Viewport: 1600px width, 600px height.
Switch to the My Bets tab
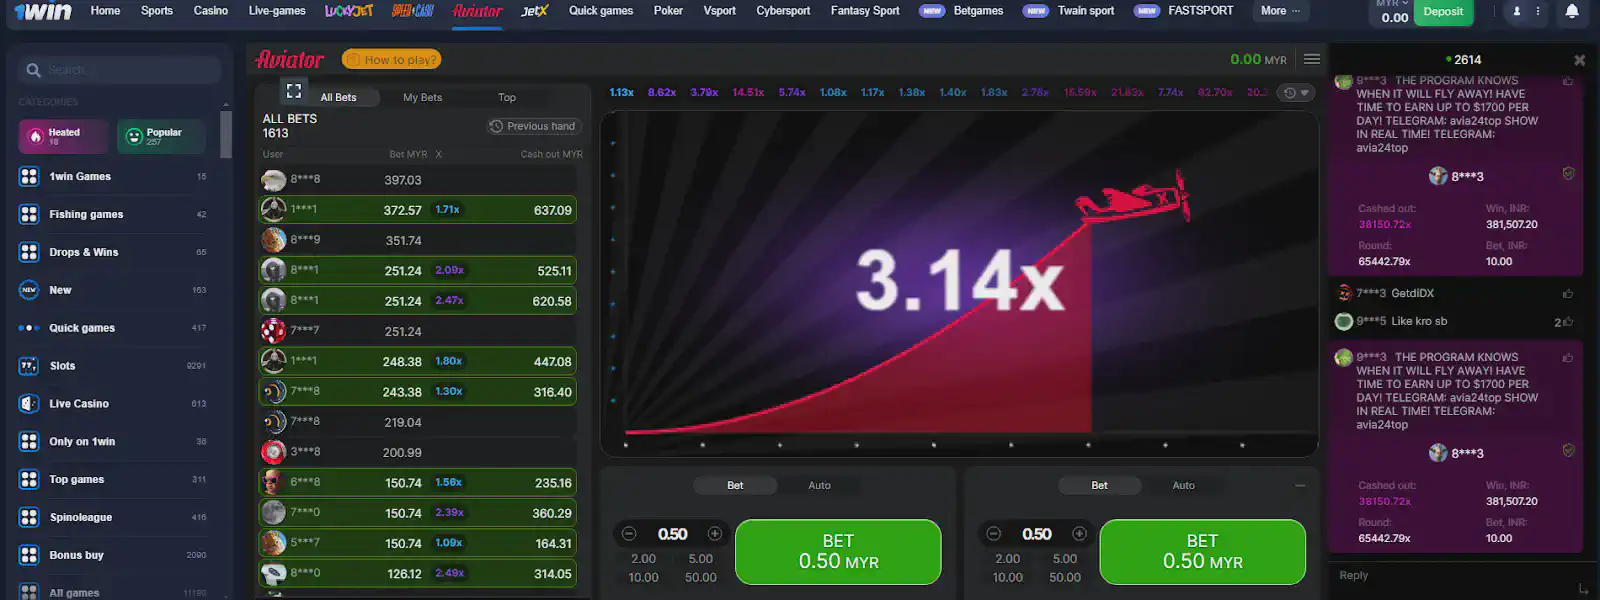point(422,97)
